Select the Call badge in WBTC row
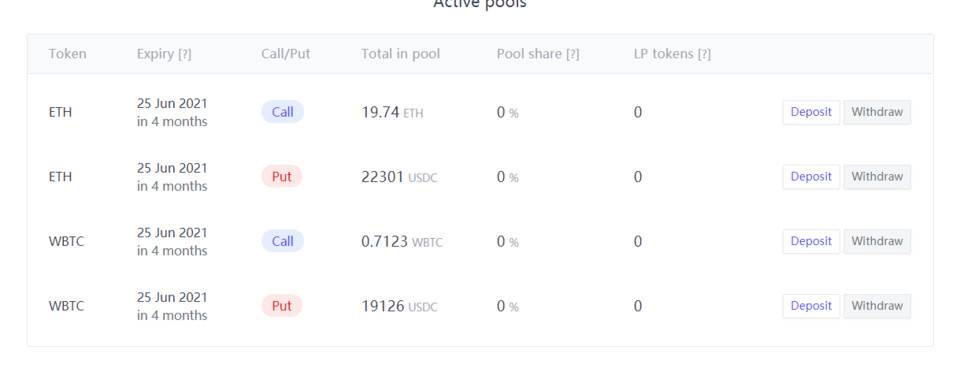Viewport: 960px width, 372px height. coord(282,241)
